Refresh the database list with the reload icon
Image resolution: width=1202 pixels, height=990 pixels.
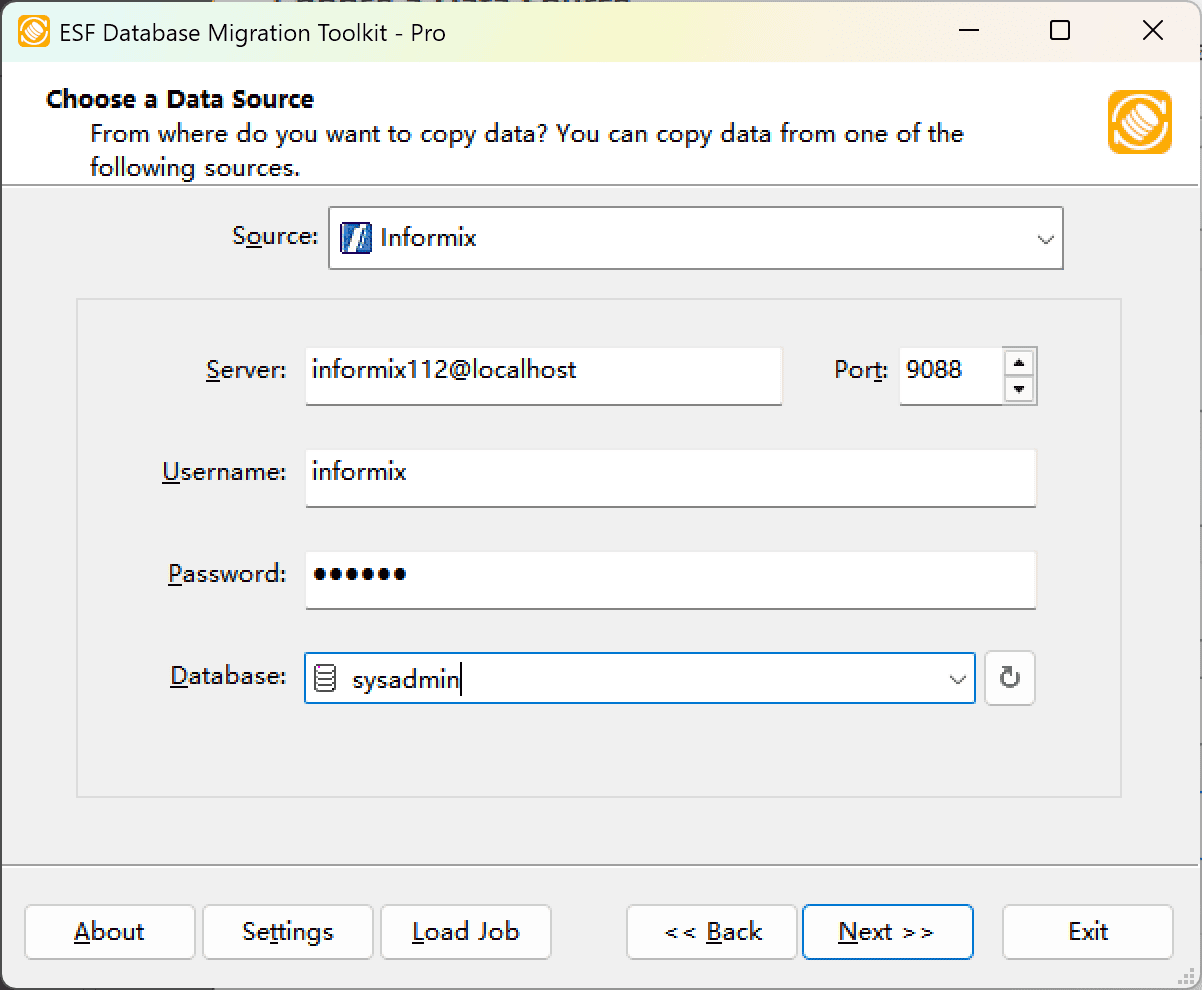pos(1009,678)
